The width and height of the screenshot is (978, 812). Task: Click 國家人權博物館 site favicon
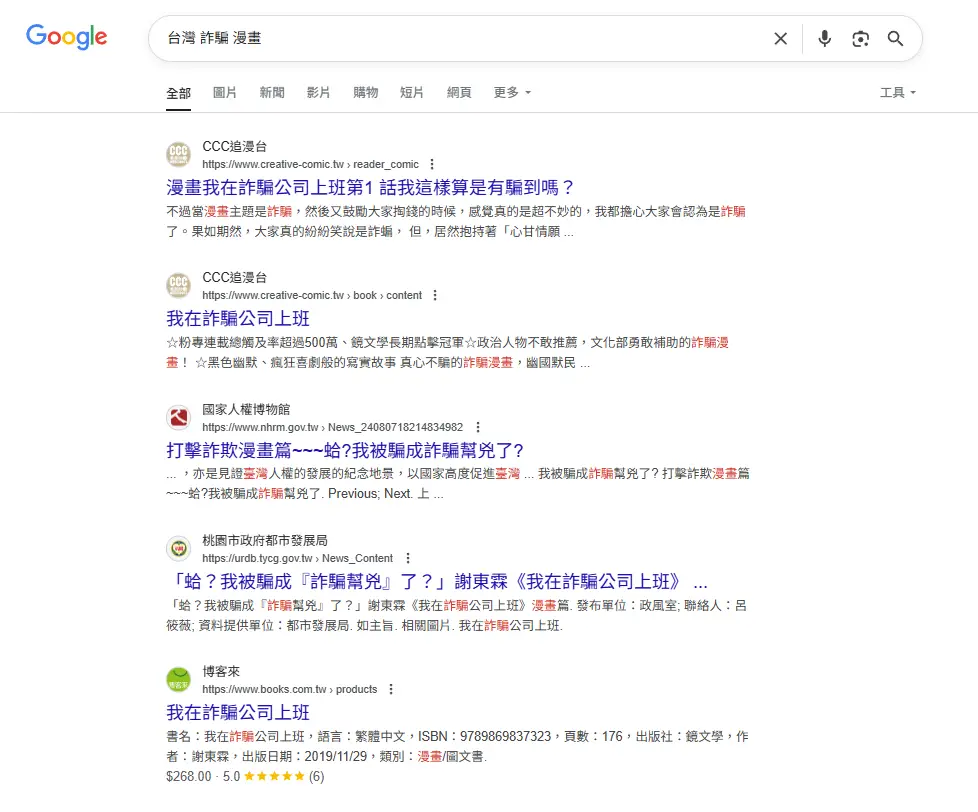(x=178, y=417)
